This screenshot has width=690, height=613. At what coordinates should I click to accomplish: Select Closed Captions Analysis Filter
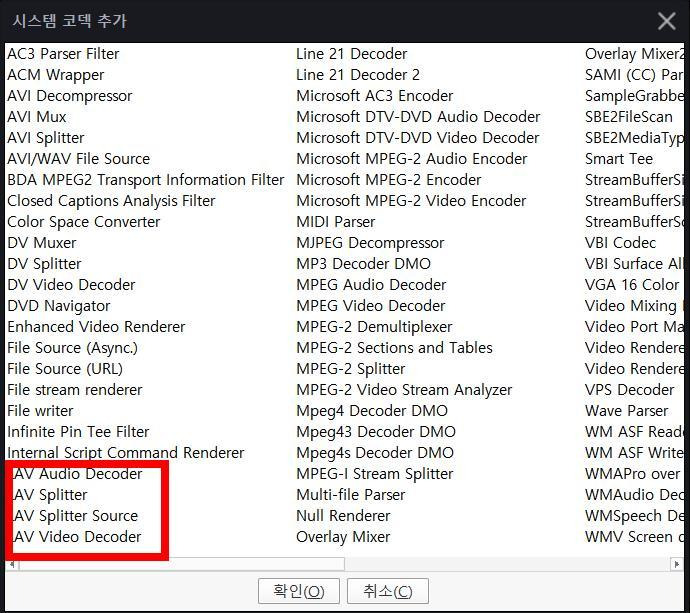pyautogui.click(x=111, y=201)
